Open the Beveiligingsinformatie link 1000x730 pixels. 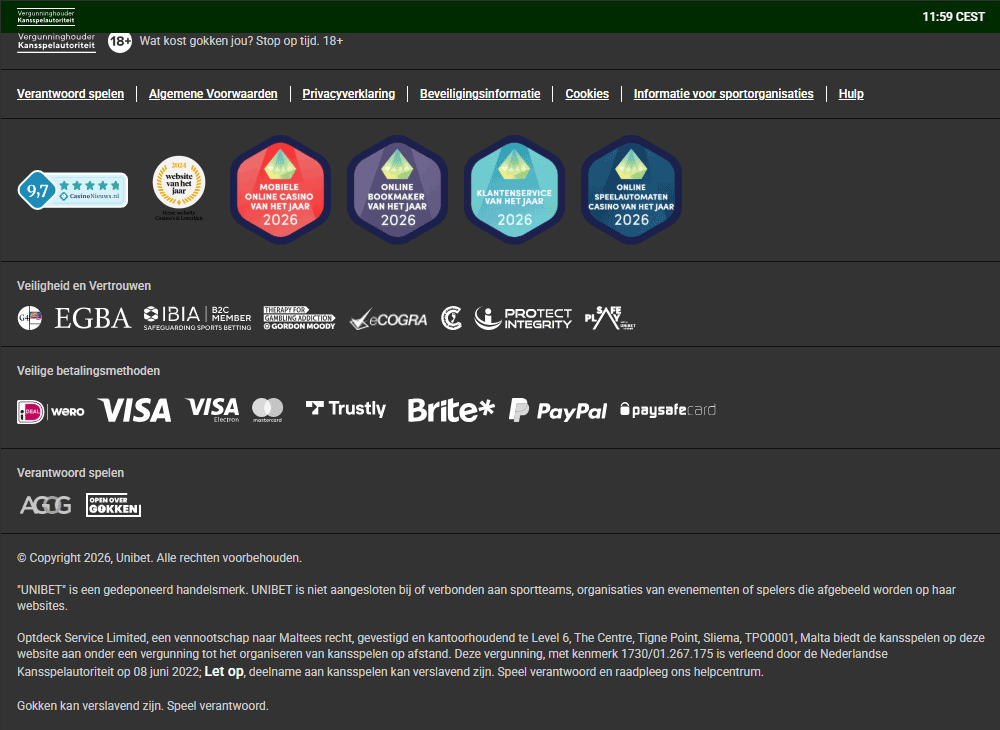[x=480, y=94]
